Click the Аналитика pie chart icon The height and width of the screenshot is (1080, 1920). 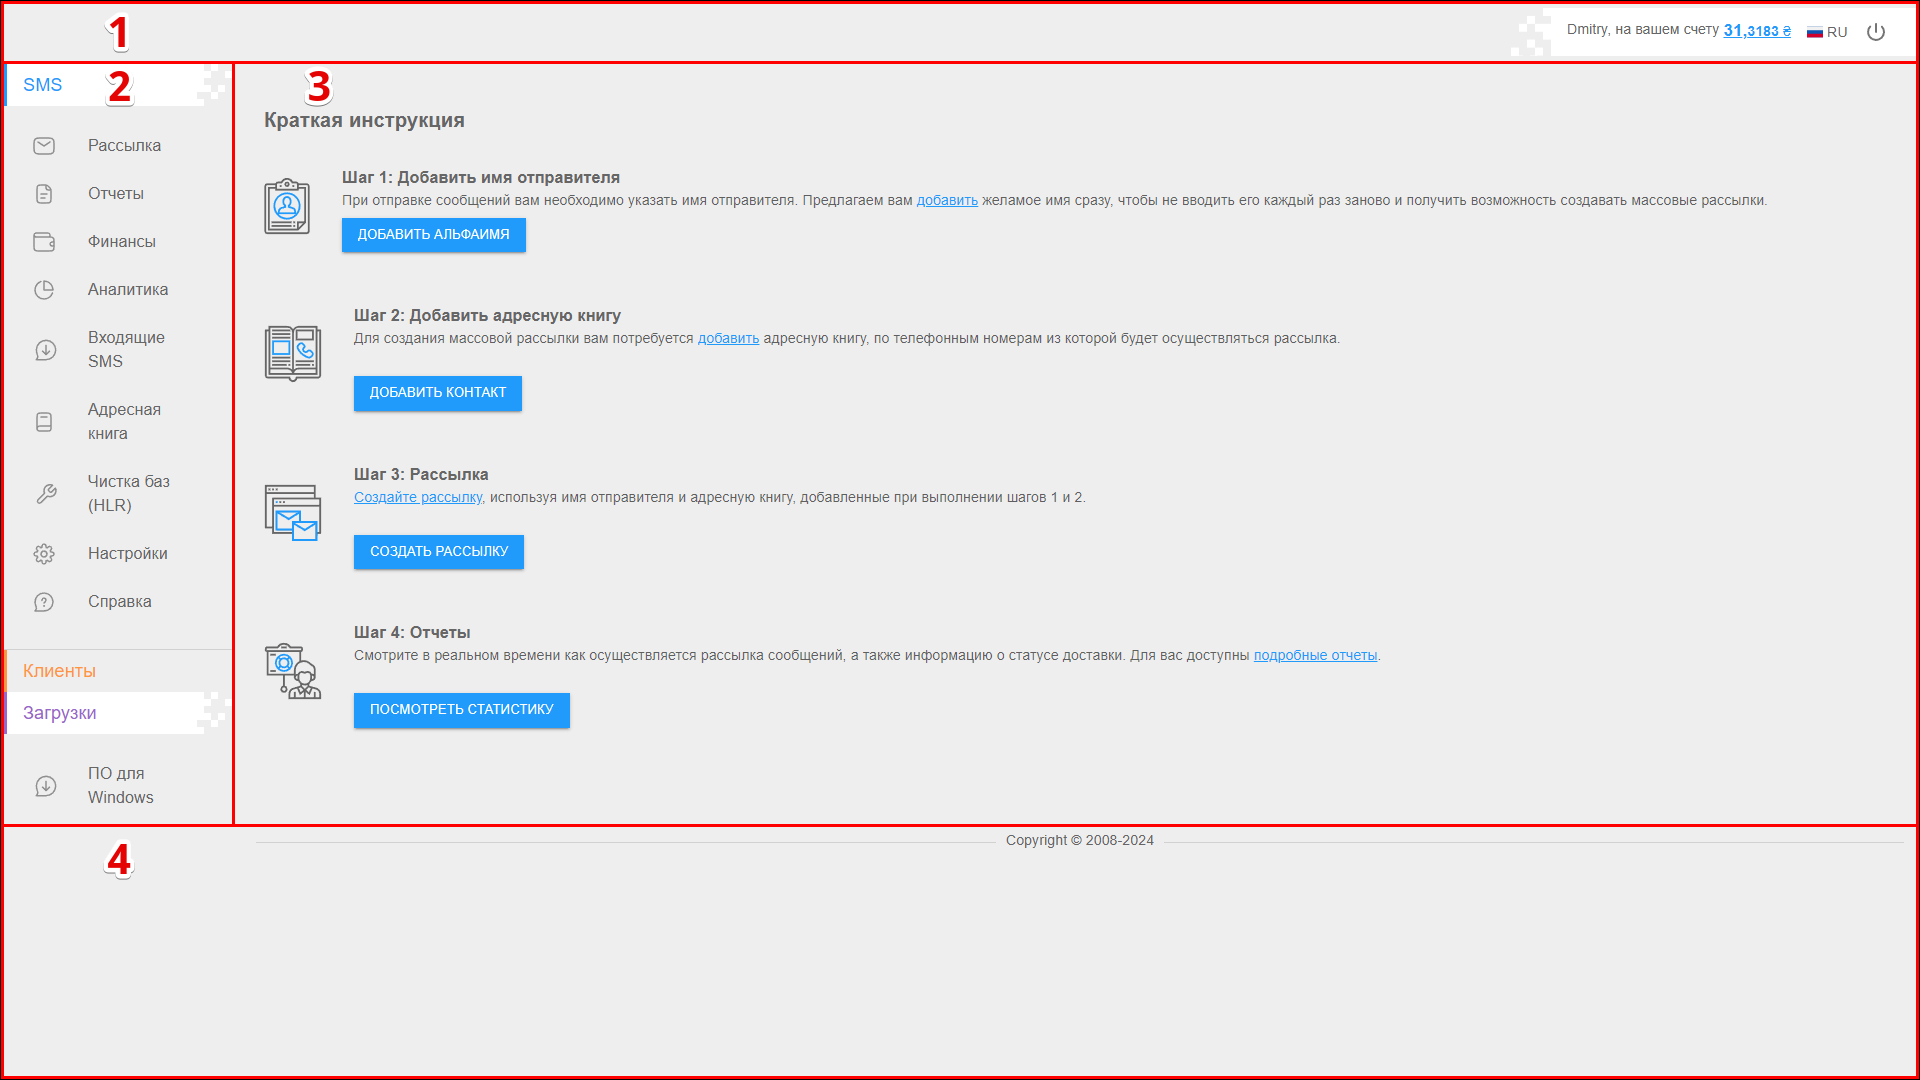pos(44,290)
